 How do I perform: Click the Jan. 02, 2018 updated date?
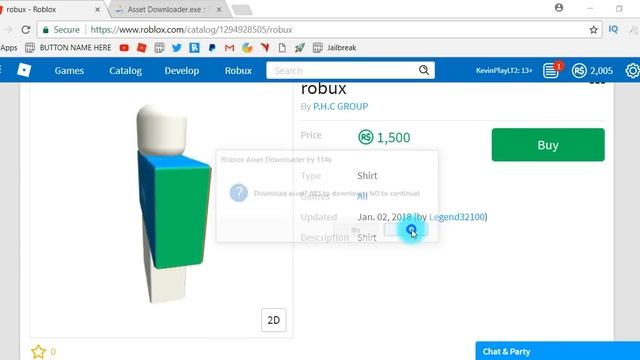pos(384,217)
